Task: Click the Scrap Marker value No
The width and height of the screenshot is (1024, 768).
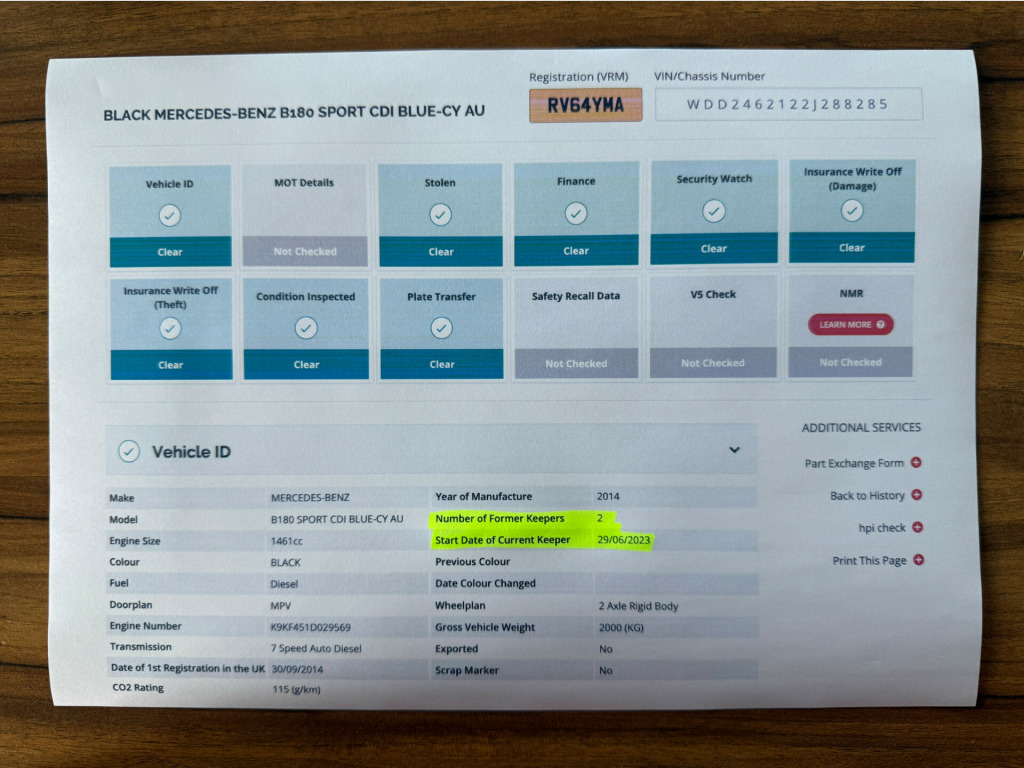Action: [606, 671]
